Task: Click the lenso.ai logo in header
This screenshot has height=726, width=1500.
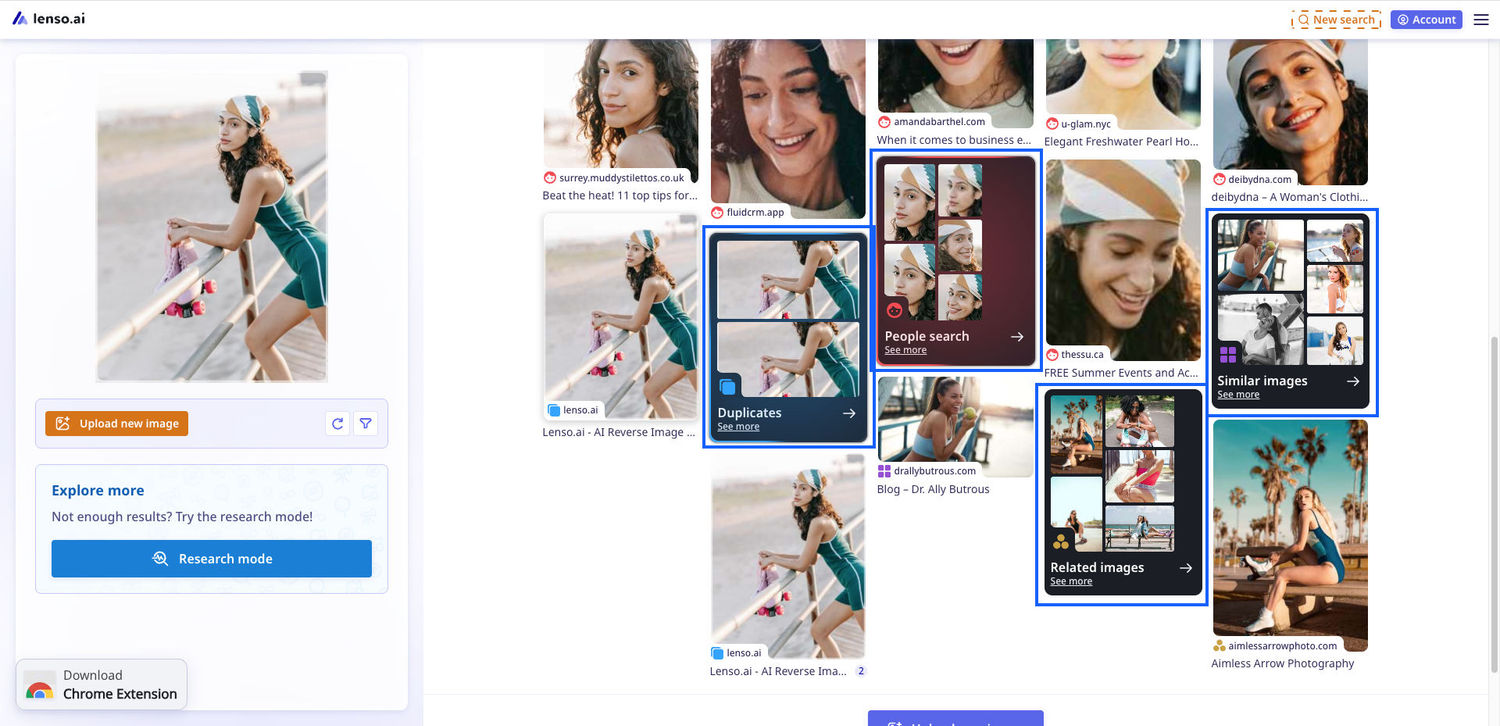Action: tap(49, 19)
